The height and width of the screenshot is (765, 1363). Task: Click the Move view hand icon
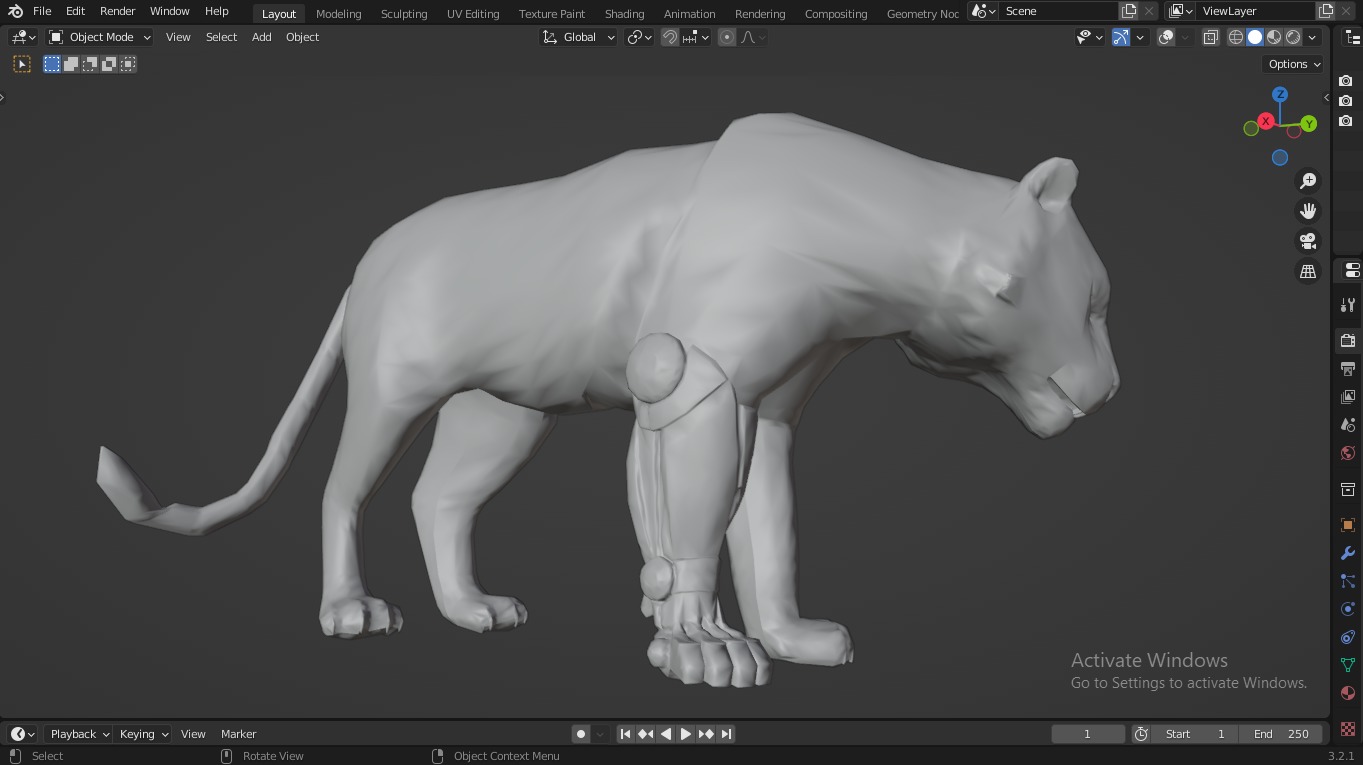[1308, 211]
